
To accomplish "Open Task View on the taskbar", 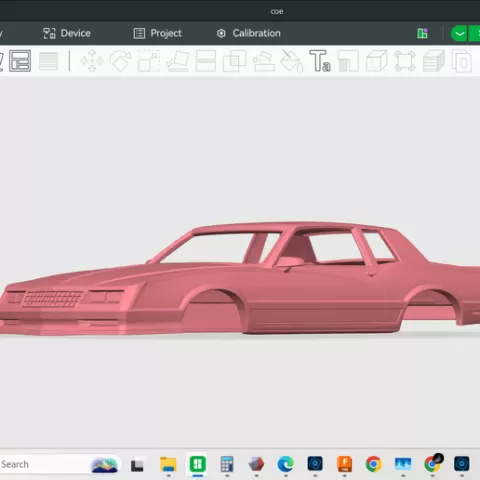I will point(137,465).
